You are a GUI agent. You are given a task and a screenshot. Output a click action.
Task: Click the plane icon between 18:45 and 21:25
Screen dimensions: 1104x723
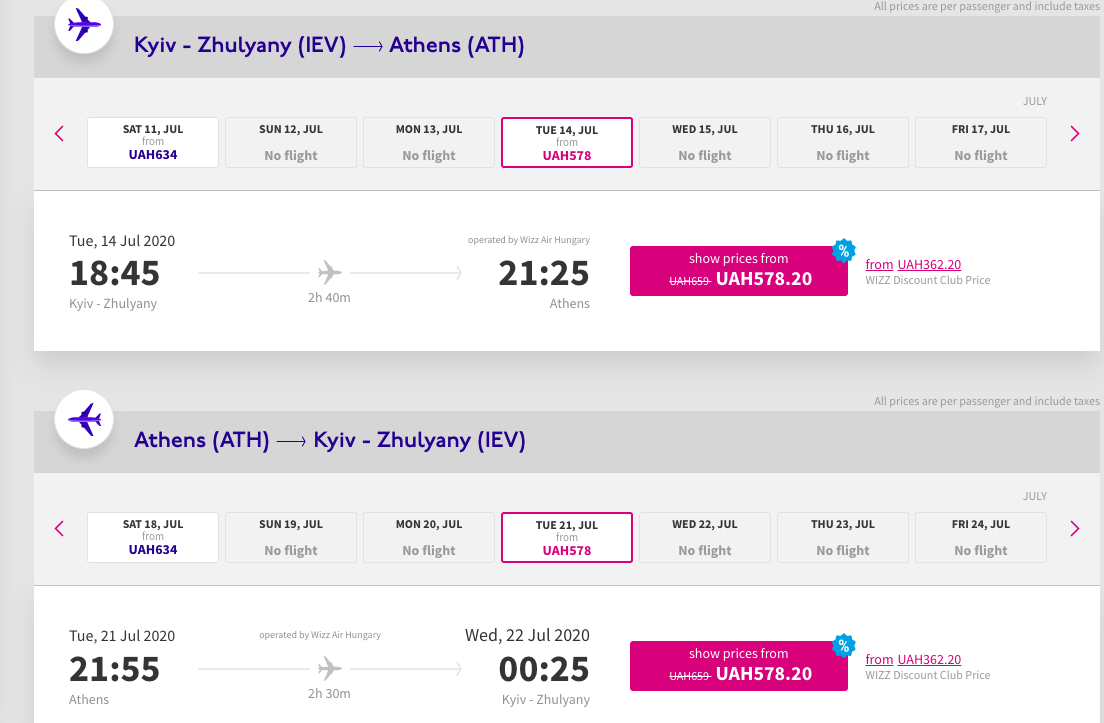330,271
